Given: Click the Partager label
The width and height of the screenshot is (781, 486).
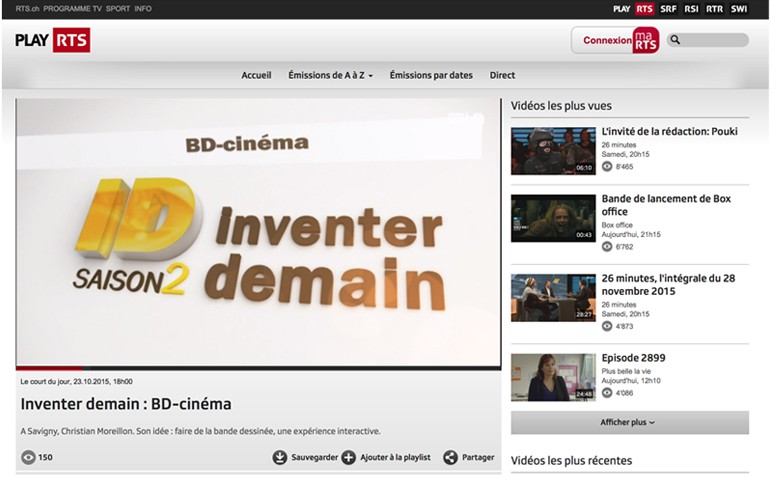Looking at the screenshot, I should [x=478, y=457].
